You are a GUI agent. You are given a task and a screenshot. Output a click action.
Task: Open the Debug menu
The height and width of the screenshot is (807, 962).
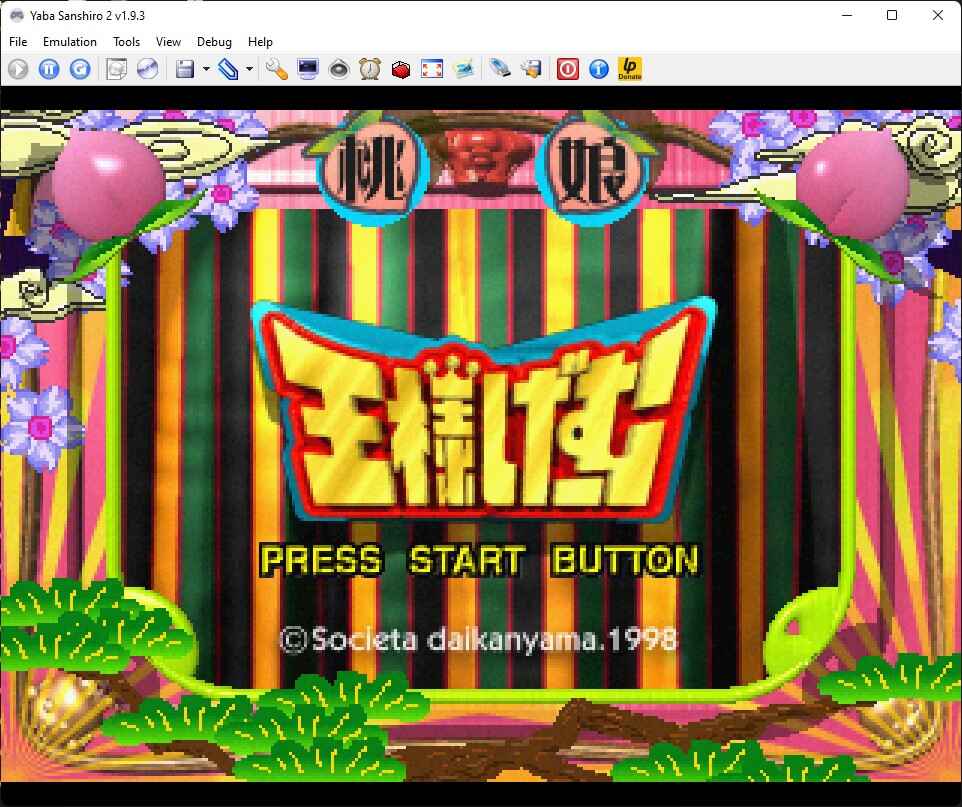pos(214,42)
